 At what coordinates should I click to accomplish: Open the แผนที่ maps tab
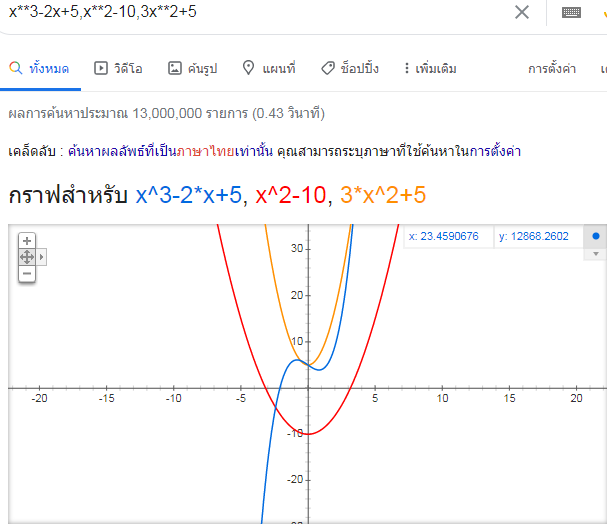click(269, 69)
